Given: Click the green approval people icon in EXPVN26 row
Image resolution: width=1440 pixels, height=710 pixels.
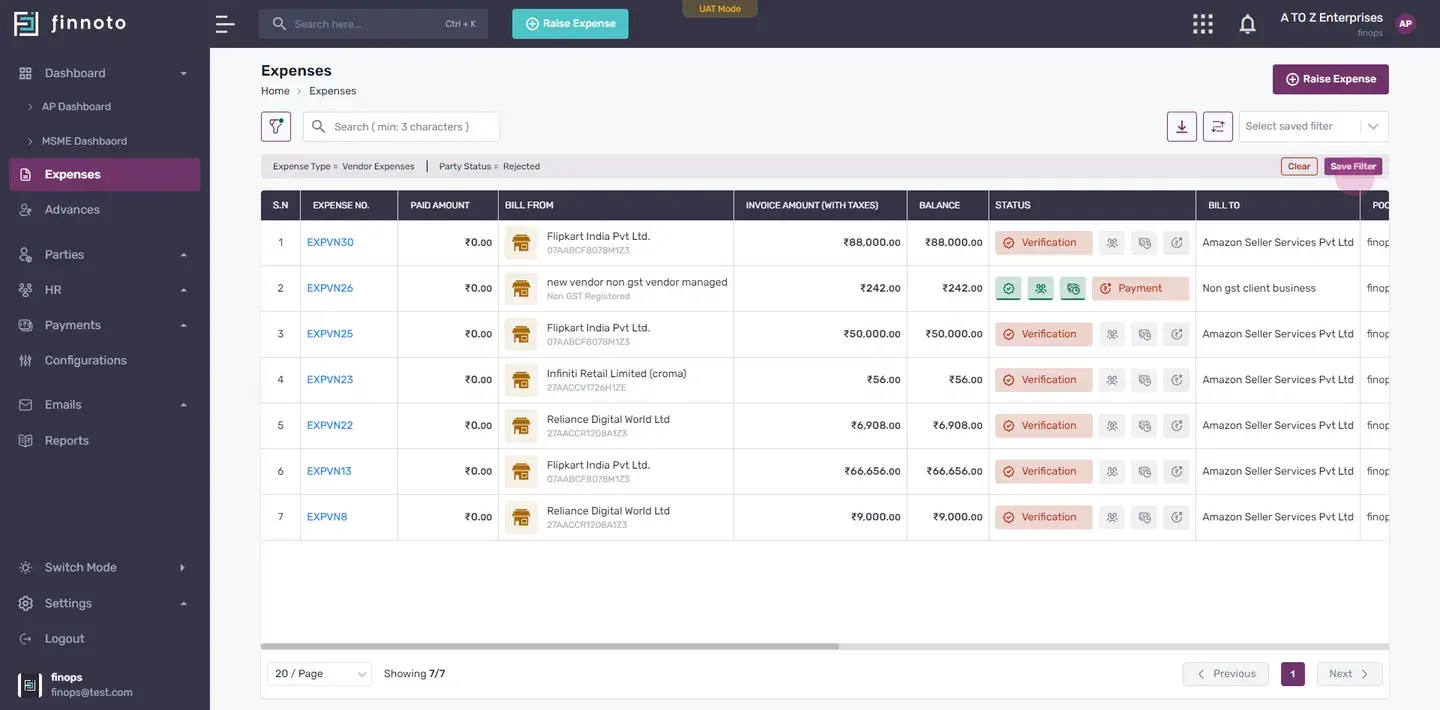Looking at the screenshot, I should (x=1041, y=289).
